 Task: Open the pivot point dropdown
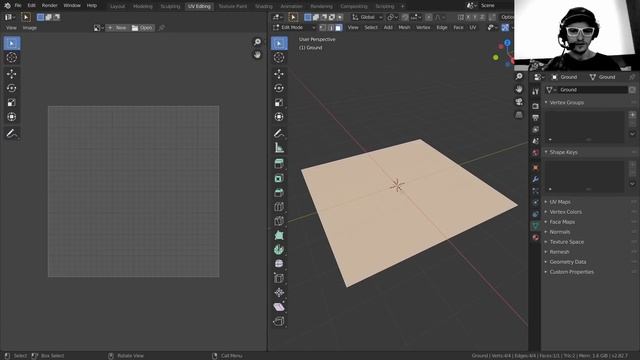pos(392,17)
